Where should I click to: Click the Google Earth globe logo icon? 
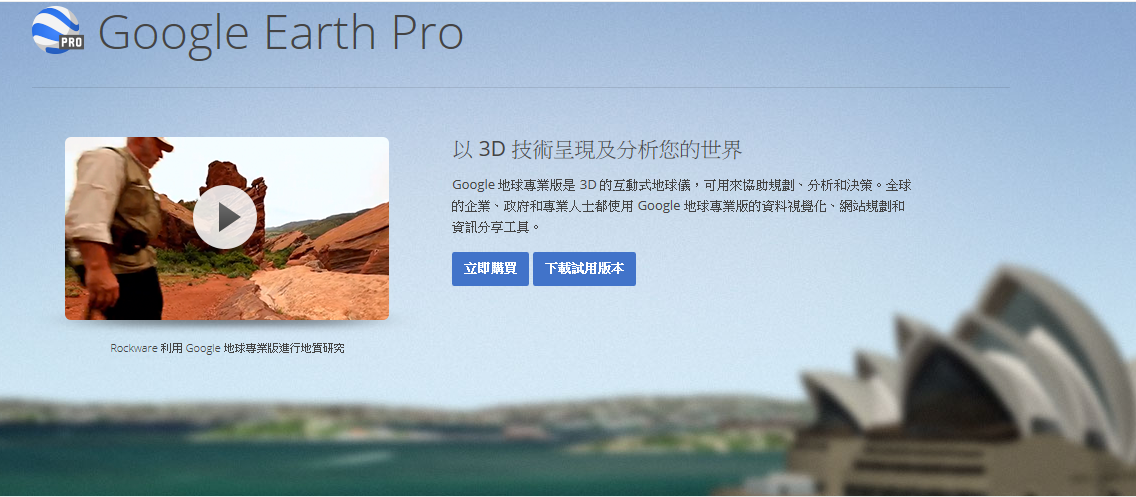[x=54, y=29]
